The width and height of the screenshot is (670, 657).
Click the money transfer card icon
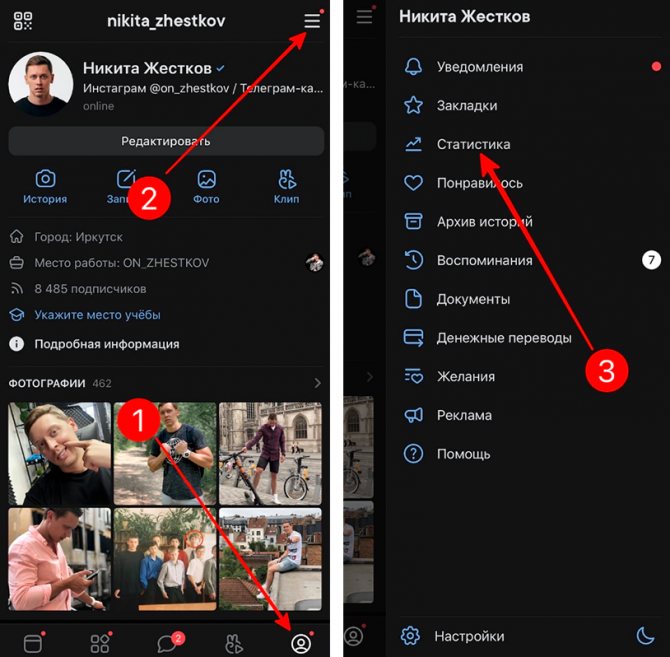[413, 337]
